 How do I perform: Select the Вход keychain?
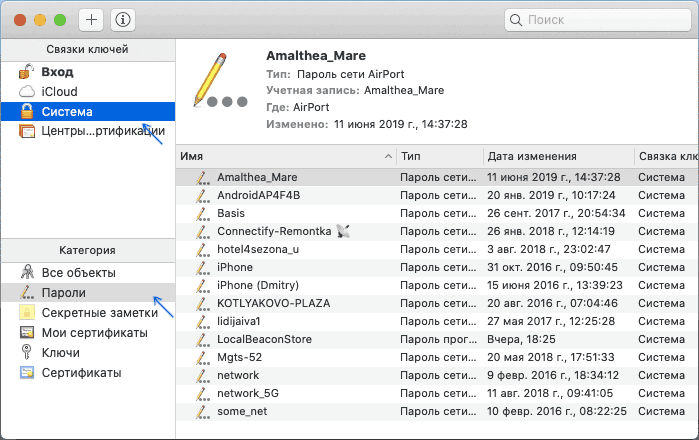pos(88,72)
